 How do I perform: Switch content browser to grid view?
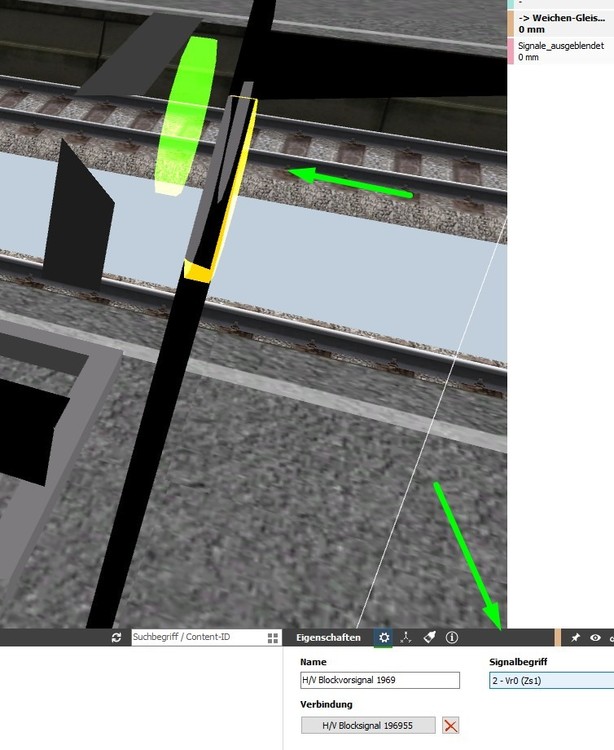[x=273, y=638]
